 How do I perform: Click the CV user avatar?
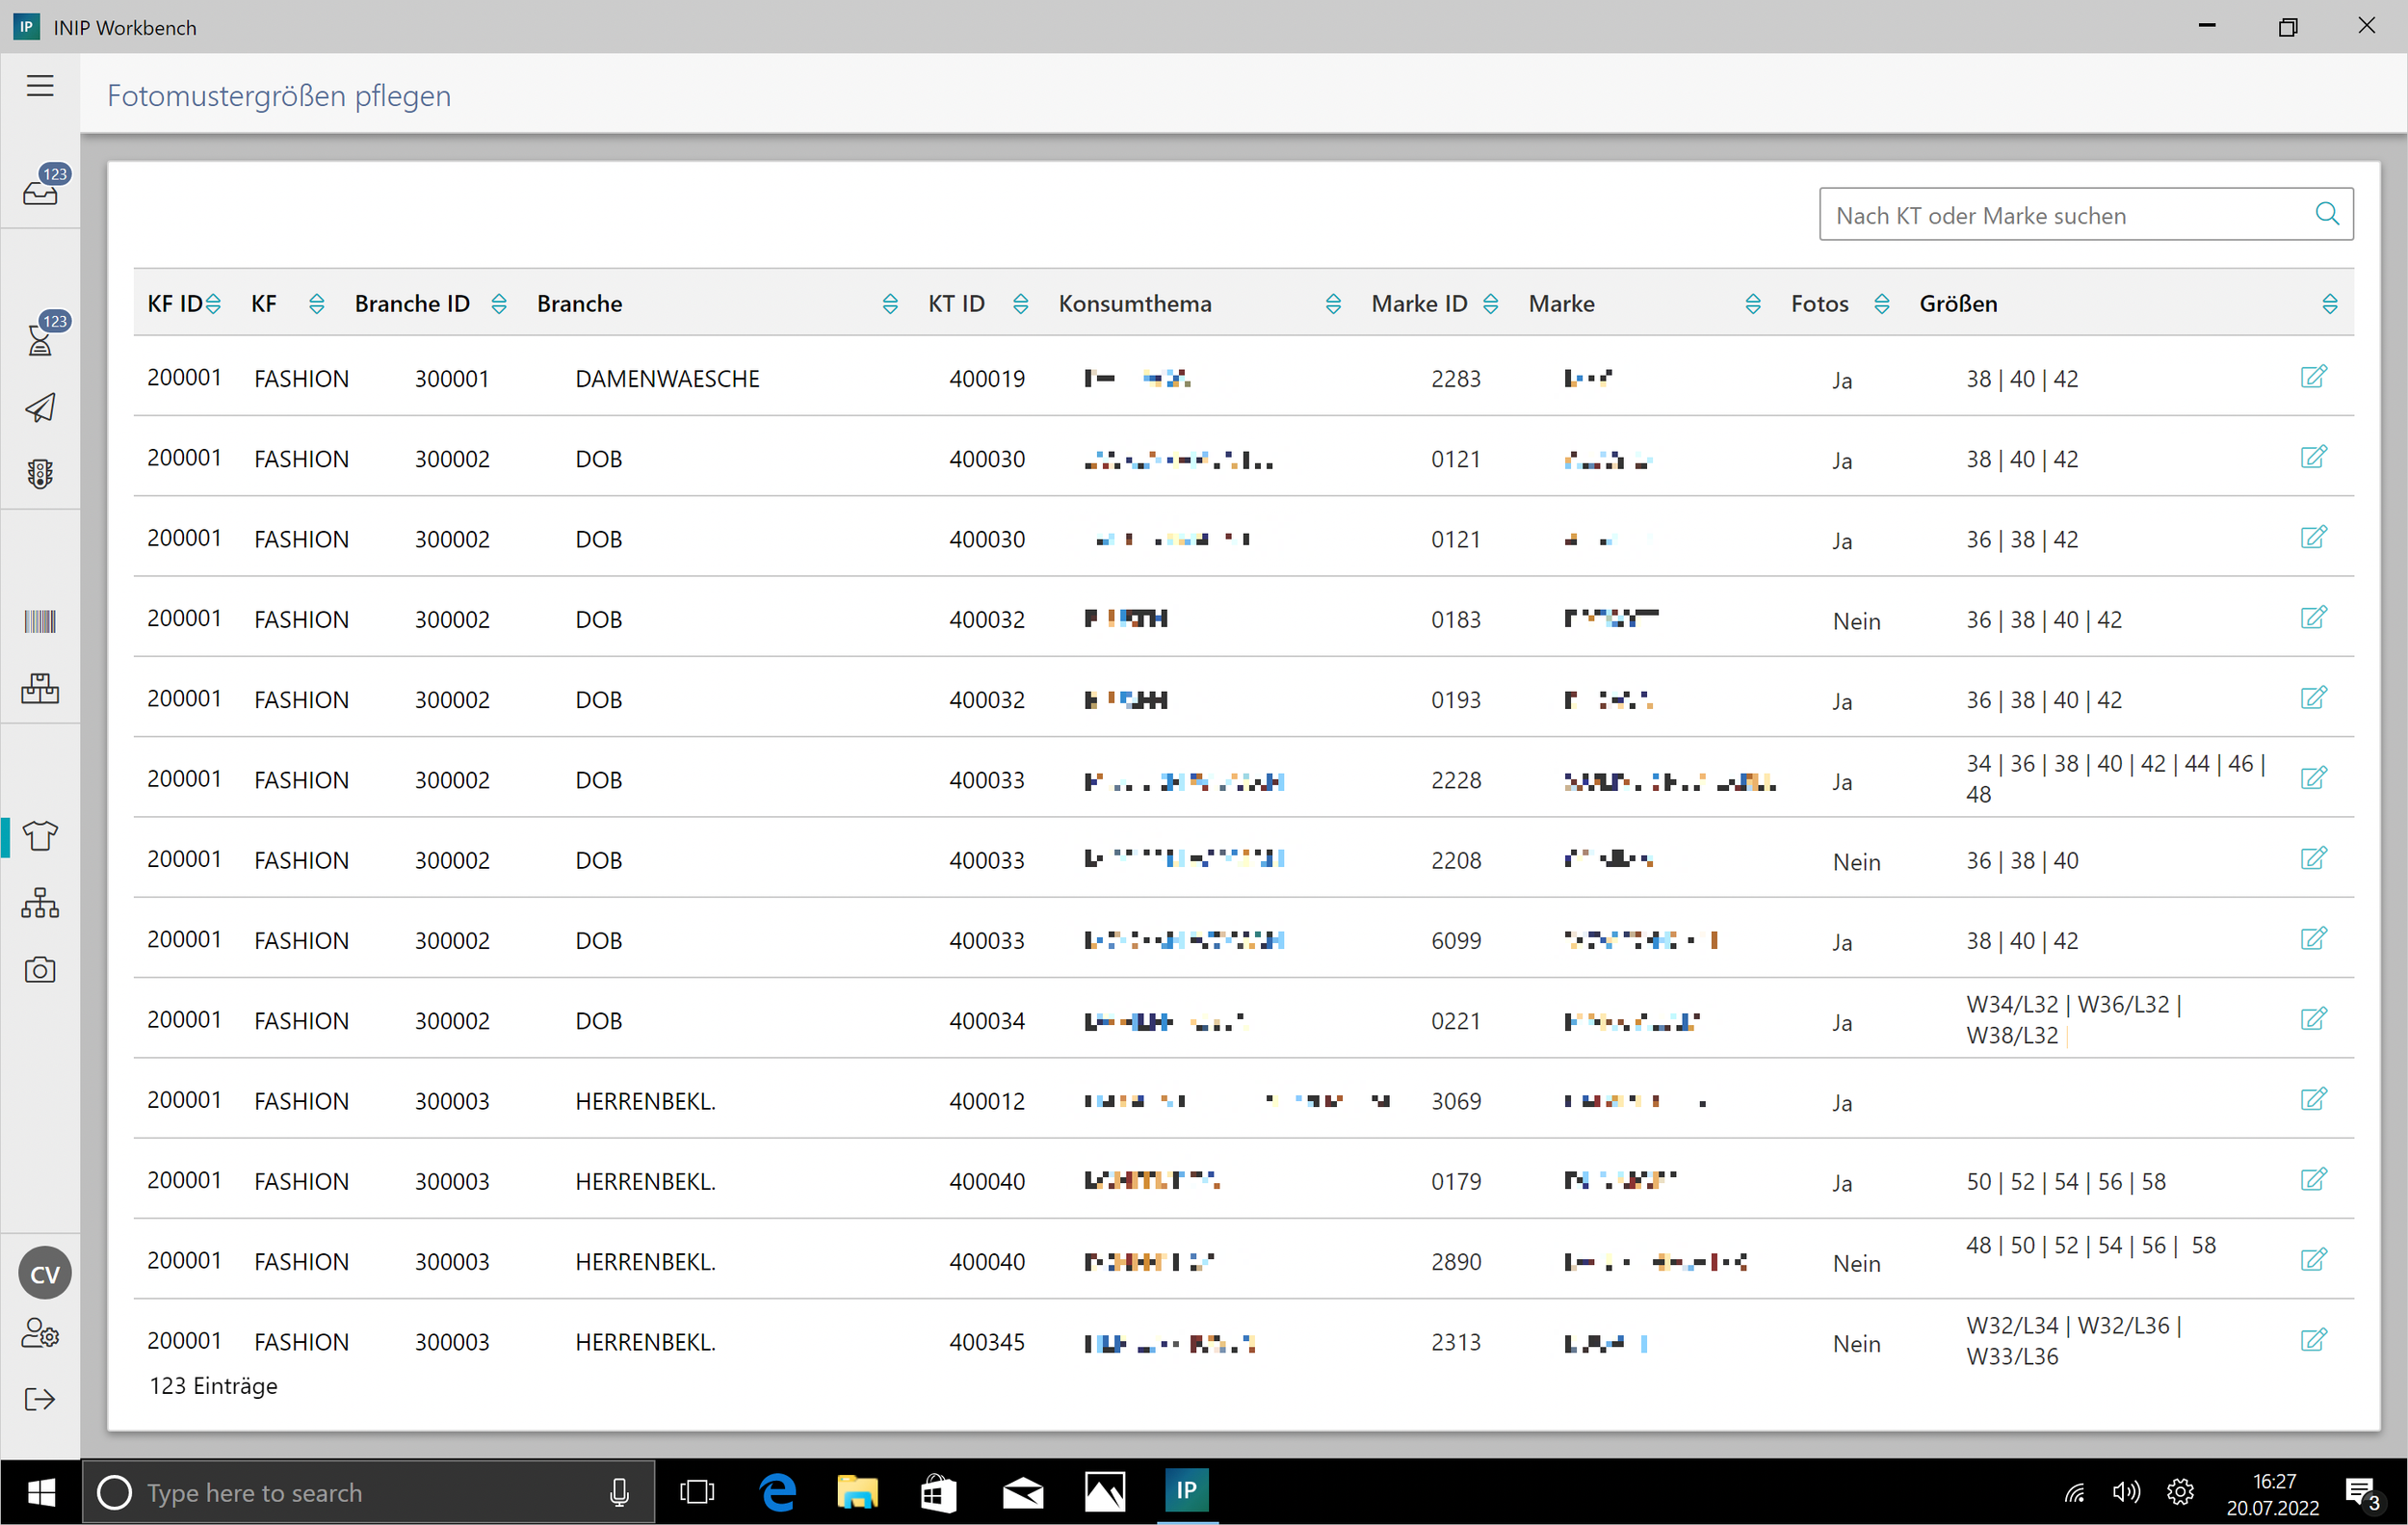click(x=45, y=1273)
